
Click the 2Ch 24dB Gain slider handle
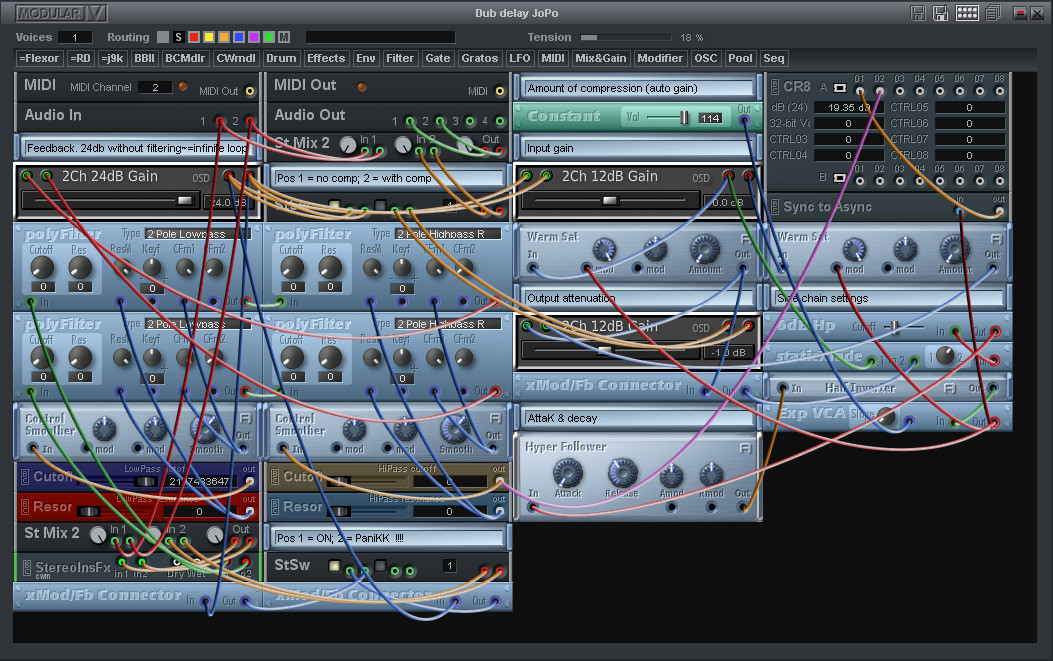tap(184, 200)
